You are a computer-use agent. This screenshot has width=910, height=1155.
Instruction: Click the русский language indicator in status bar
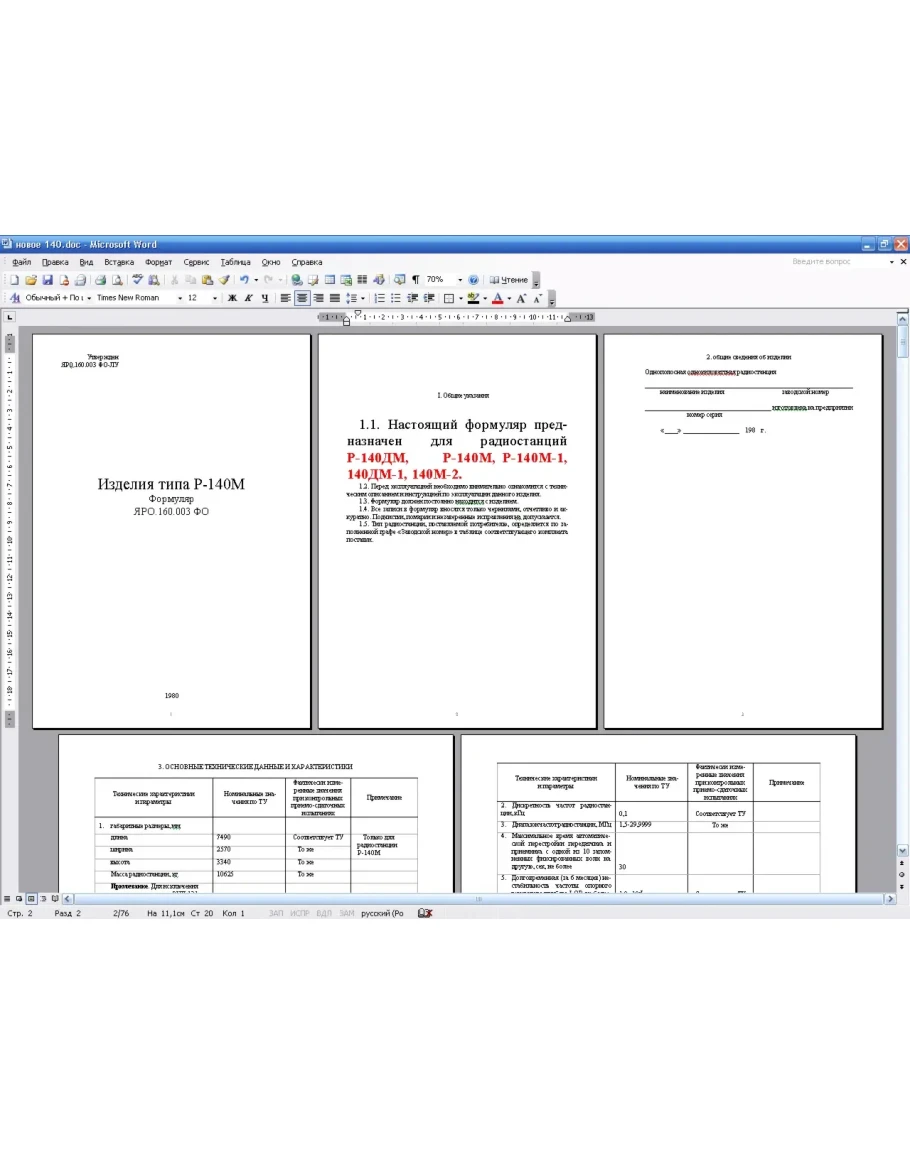[x=380, y=913]
